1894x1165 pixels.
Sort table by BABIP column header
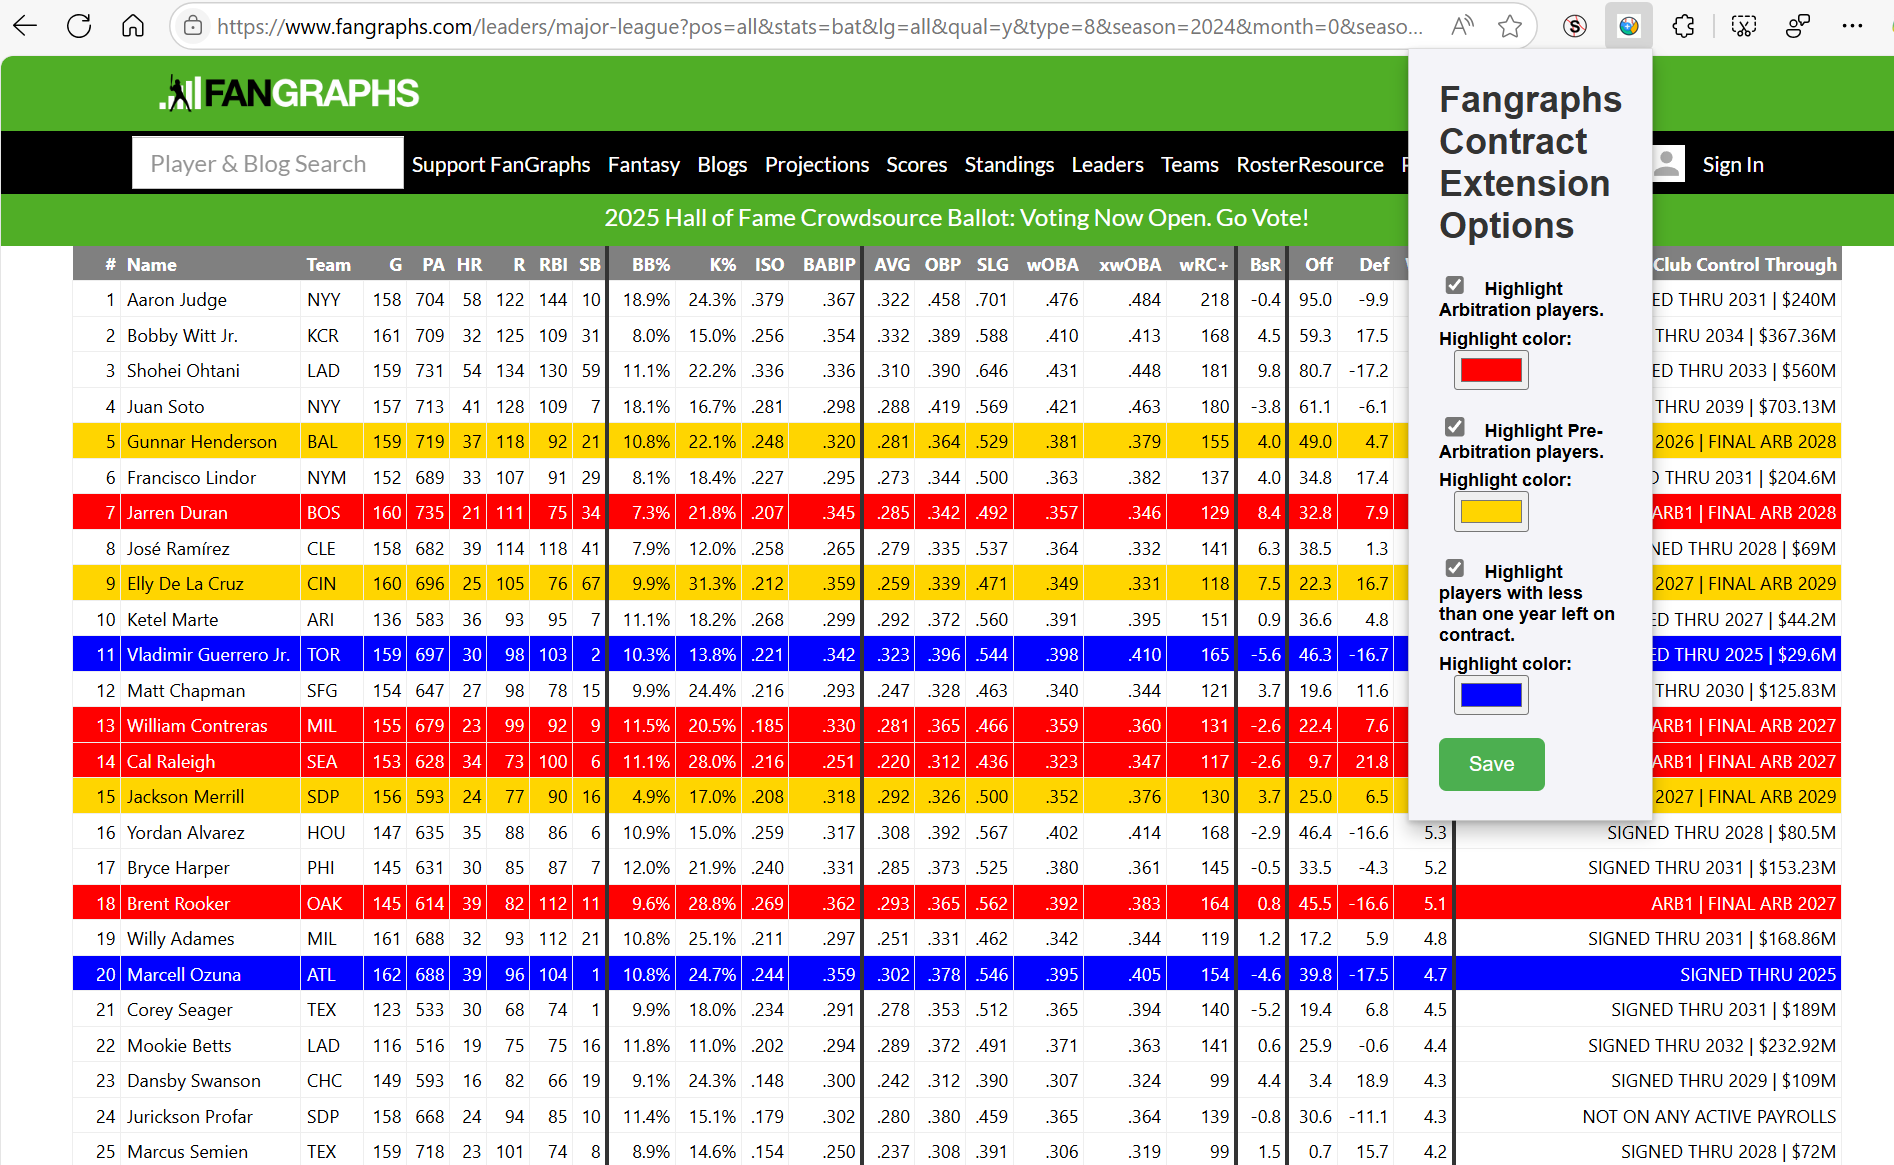[x=829, y=264]
